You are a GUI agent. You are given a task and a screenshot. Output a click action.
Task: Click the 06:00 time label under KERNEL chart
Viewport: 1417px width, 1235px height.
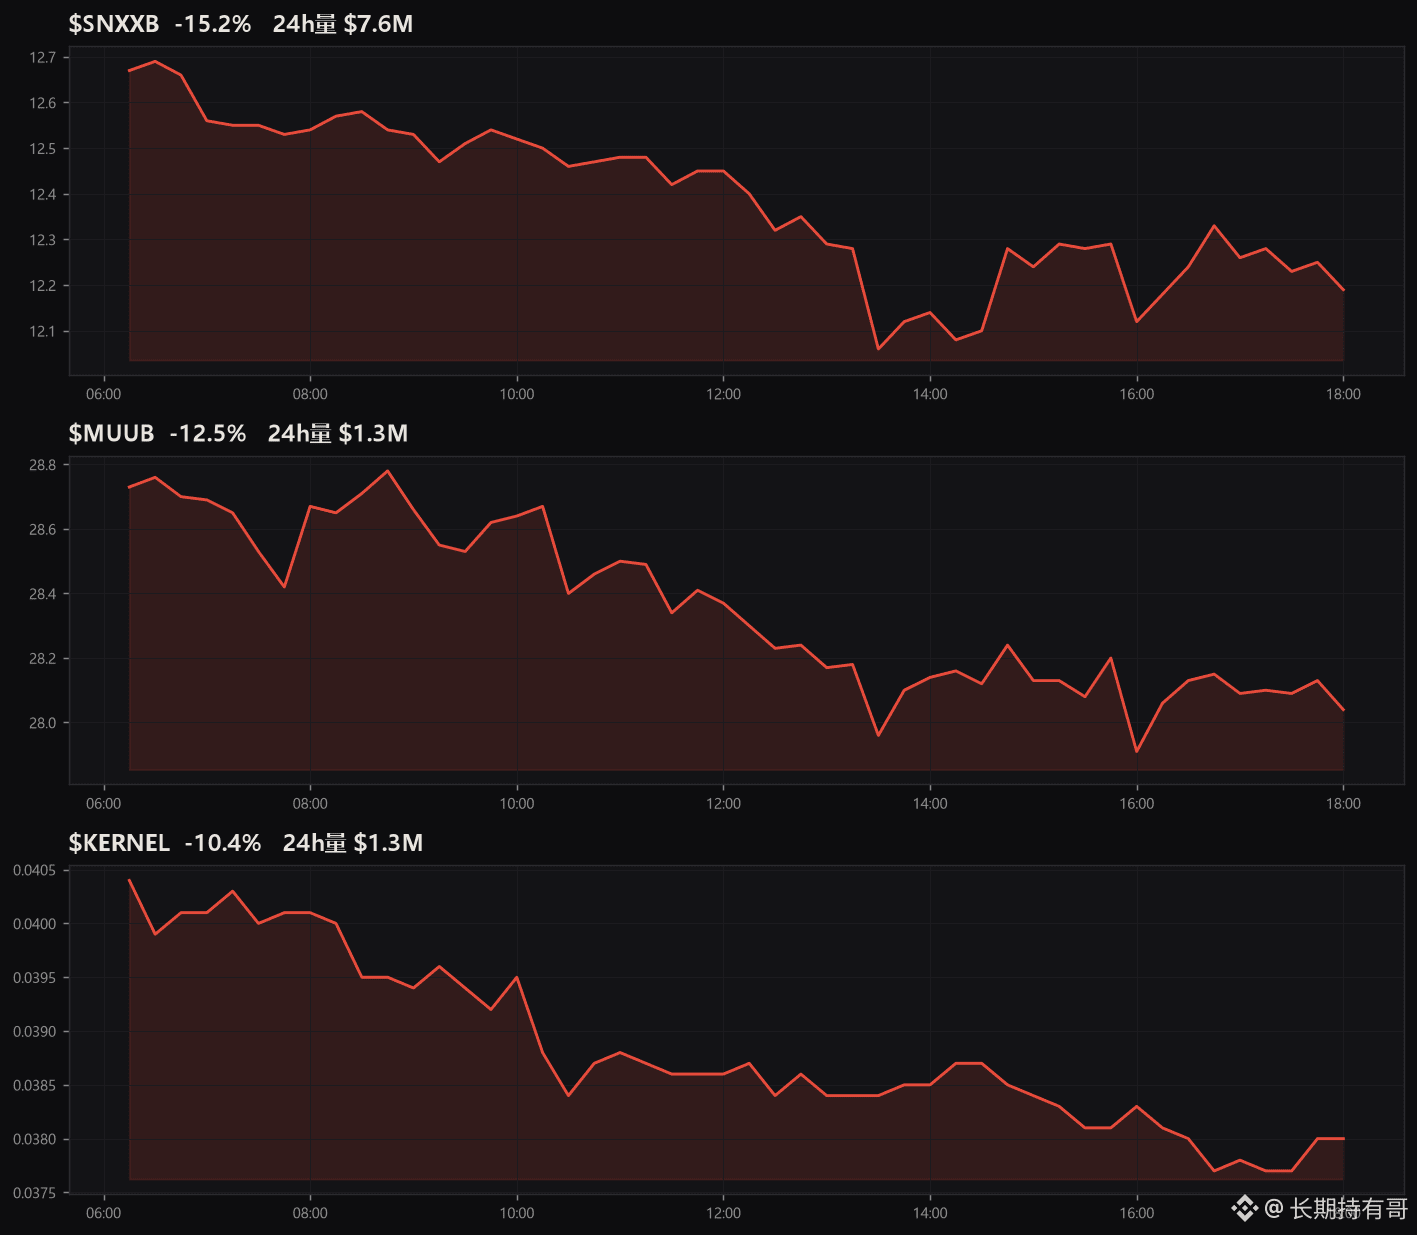coord(104,1213)
